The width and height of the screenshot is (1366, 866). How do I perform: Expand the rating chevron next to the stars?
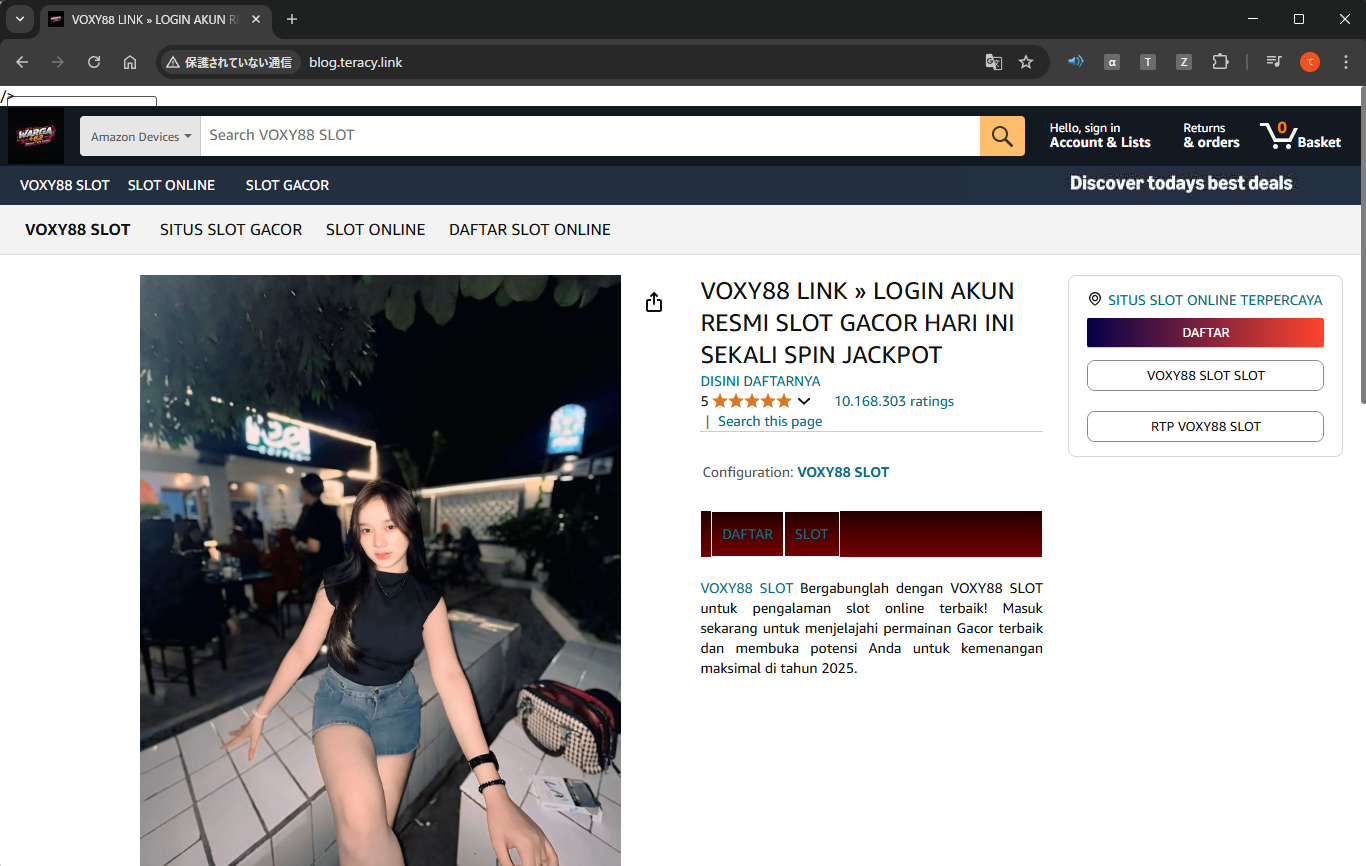[x=803, y=401]
